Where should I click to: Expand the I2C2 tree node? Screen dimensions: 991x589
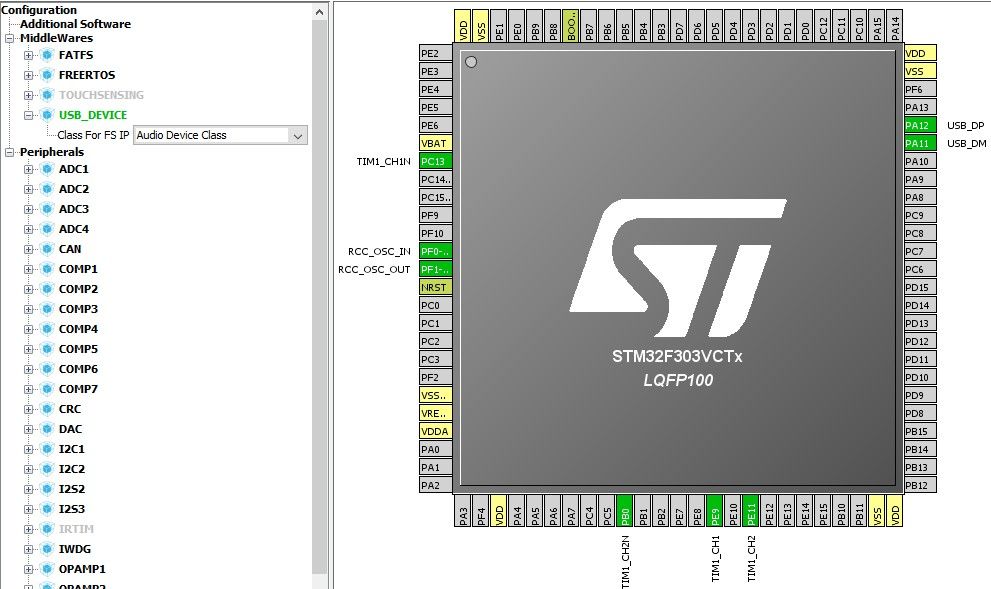point(28,470)
